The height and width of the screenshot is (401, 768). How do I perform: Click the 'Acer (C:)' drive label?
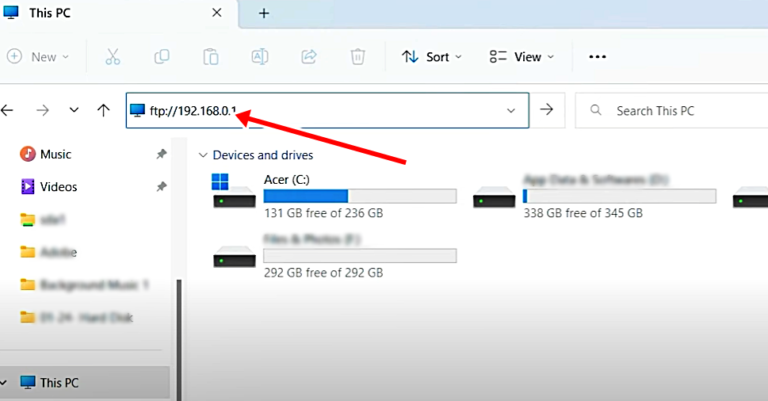tap(287, 180)
